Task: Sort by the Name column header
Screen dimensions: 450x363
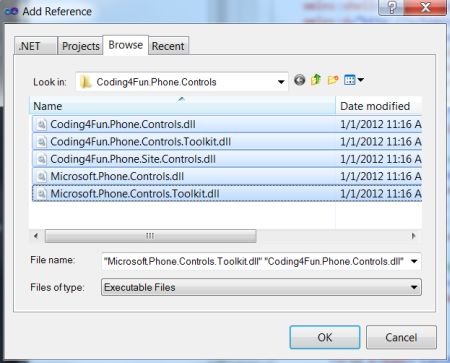Action: [x=182, y=106]
